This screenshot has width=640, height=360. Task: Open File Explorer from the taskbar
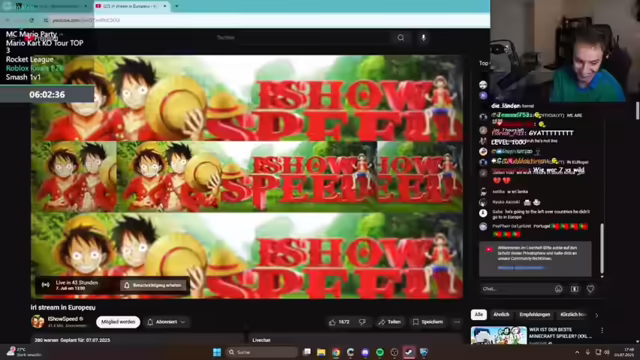coord(321,352)
